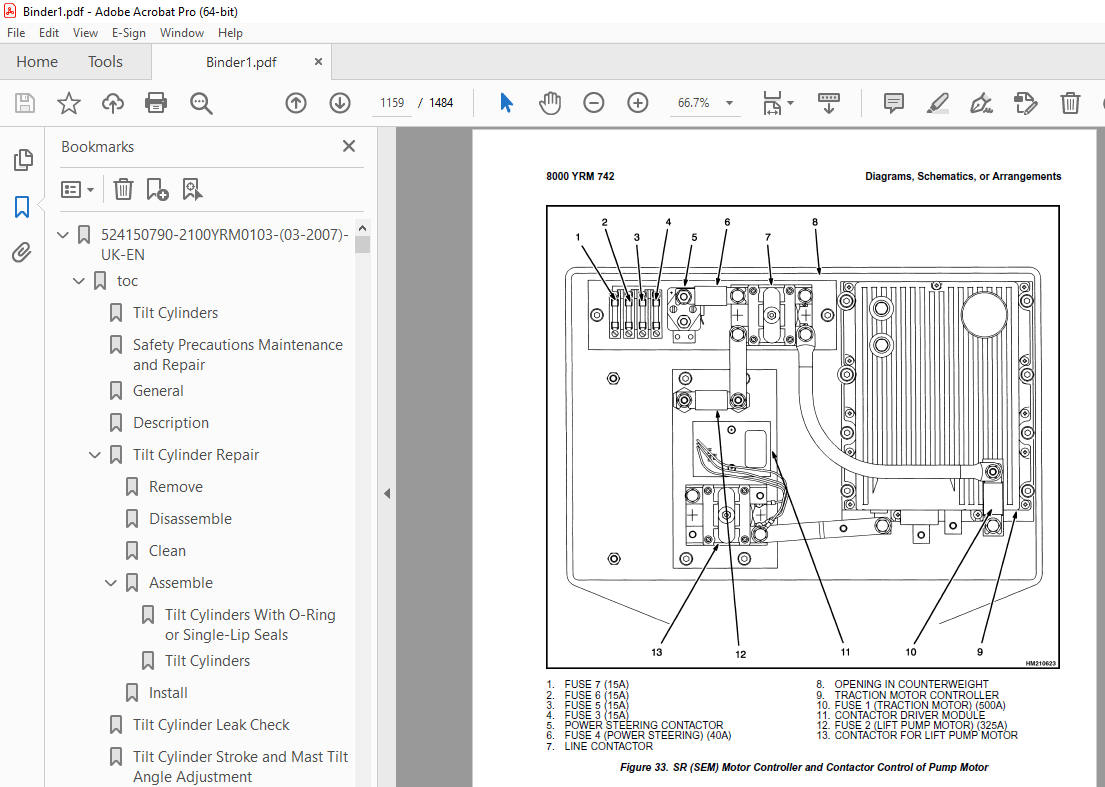Screen dimensions: 1105x787
Task: Zoom out with minus button
Action: pyautogui.click(x=594, y=103)
